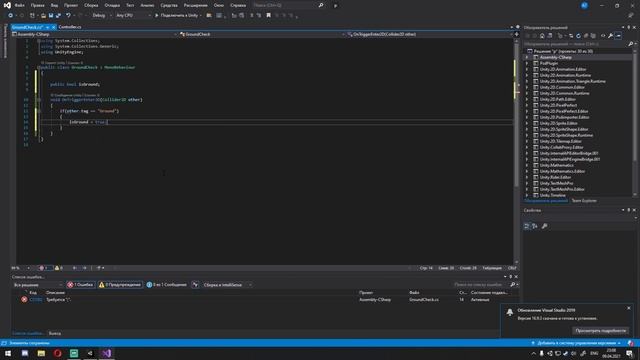Open the GroundCheck class navigation dropdown
This screenshot has height=360, width=640.
tap(261, 34)
